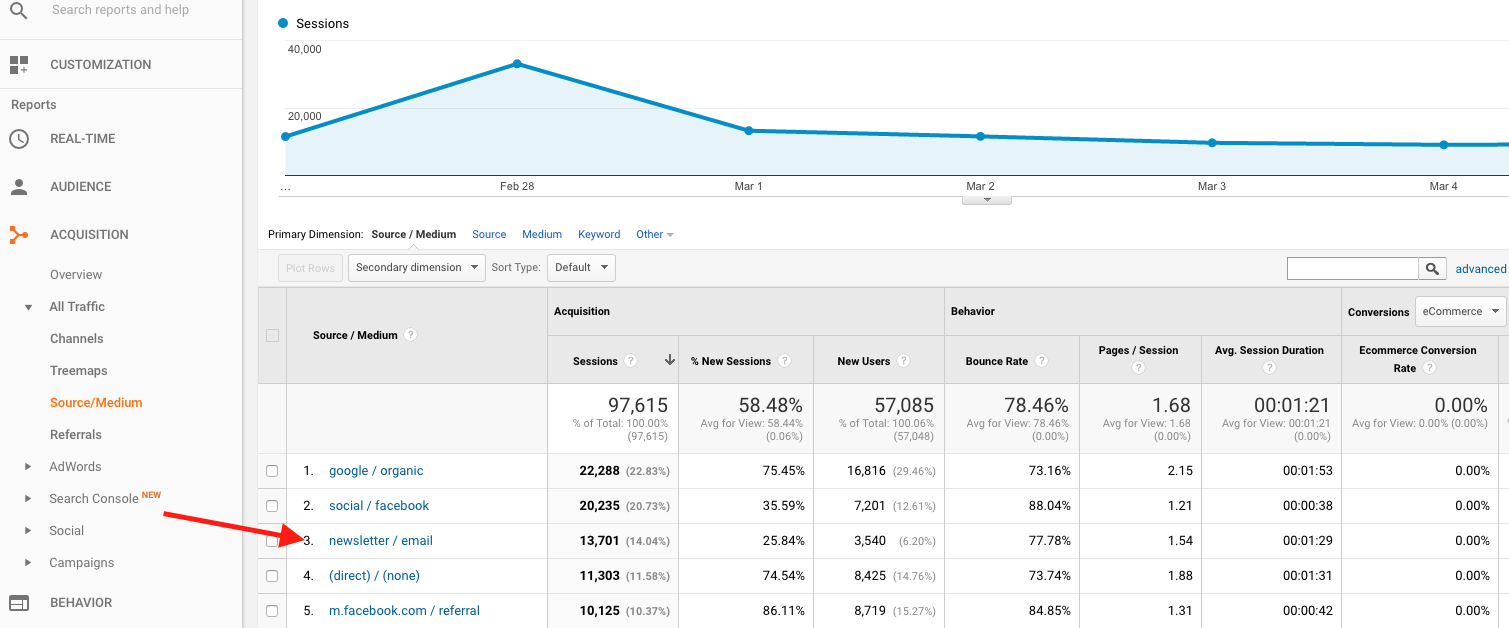Select the Real-Time clock icon
Viewport: 1509px width, 628px height.
[x=18, y=138]
